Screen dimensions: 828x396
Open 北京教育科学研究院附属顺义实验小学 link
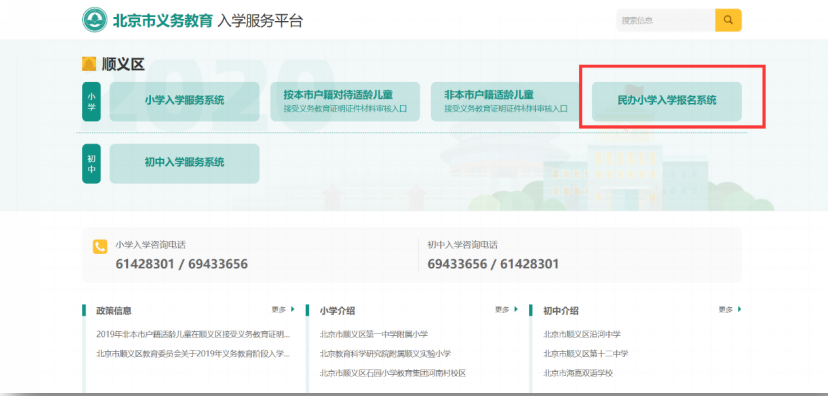tap(385, 353)
